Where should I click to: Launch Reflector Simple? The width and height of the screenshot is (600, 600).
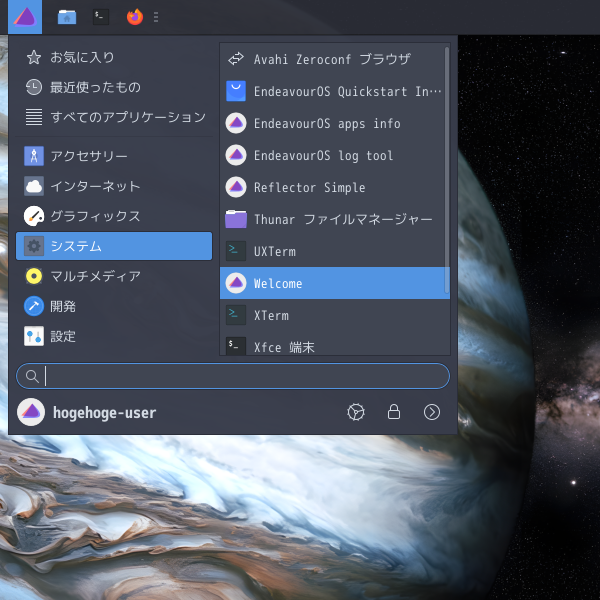click(x=332, y=187)
